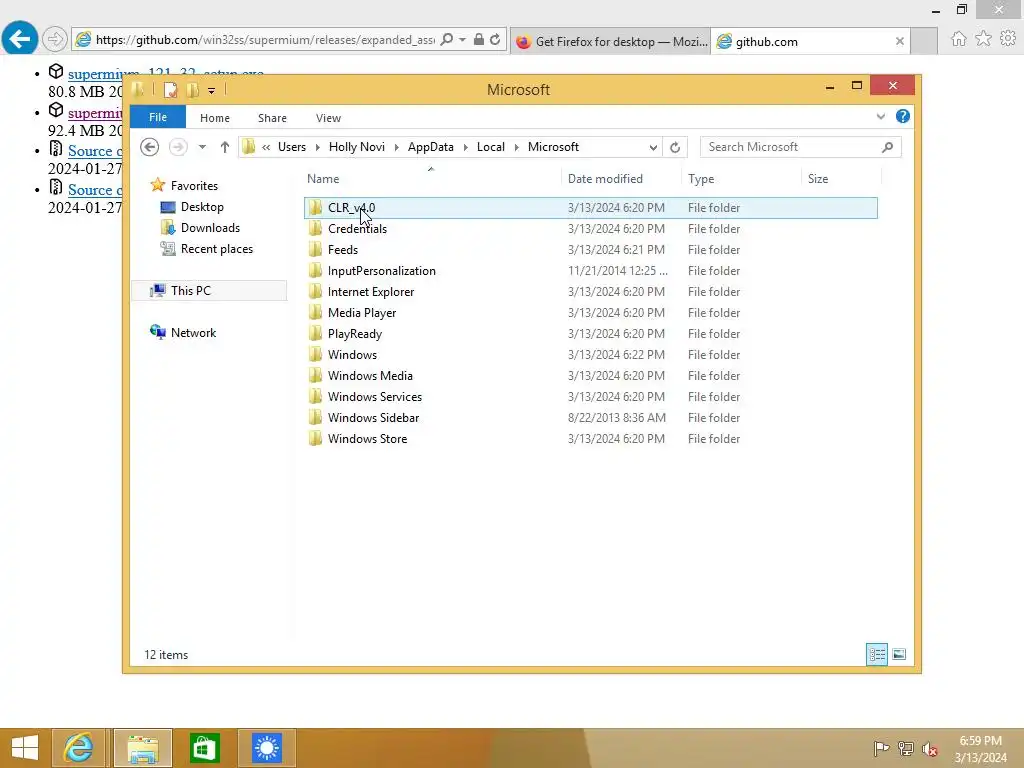This screenshot has height=768, width=1024.
Task: Click the Explorer forward navigation arrow
Action: (178, 147)
